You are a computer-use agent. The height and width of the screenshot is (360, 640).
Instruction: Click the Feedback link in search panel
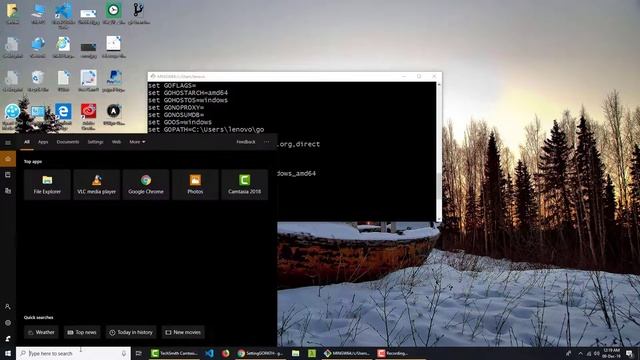pyautogui.click(x=246, y=142)
